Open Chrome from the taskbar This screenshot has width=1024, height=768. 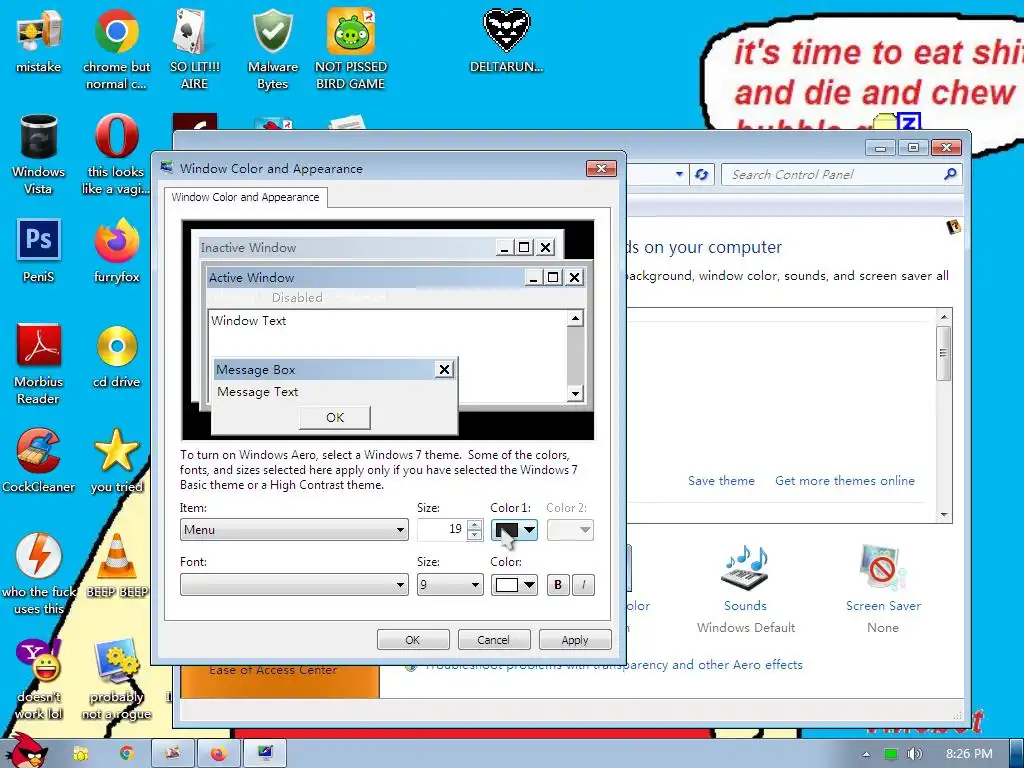(126, 753)
